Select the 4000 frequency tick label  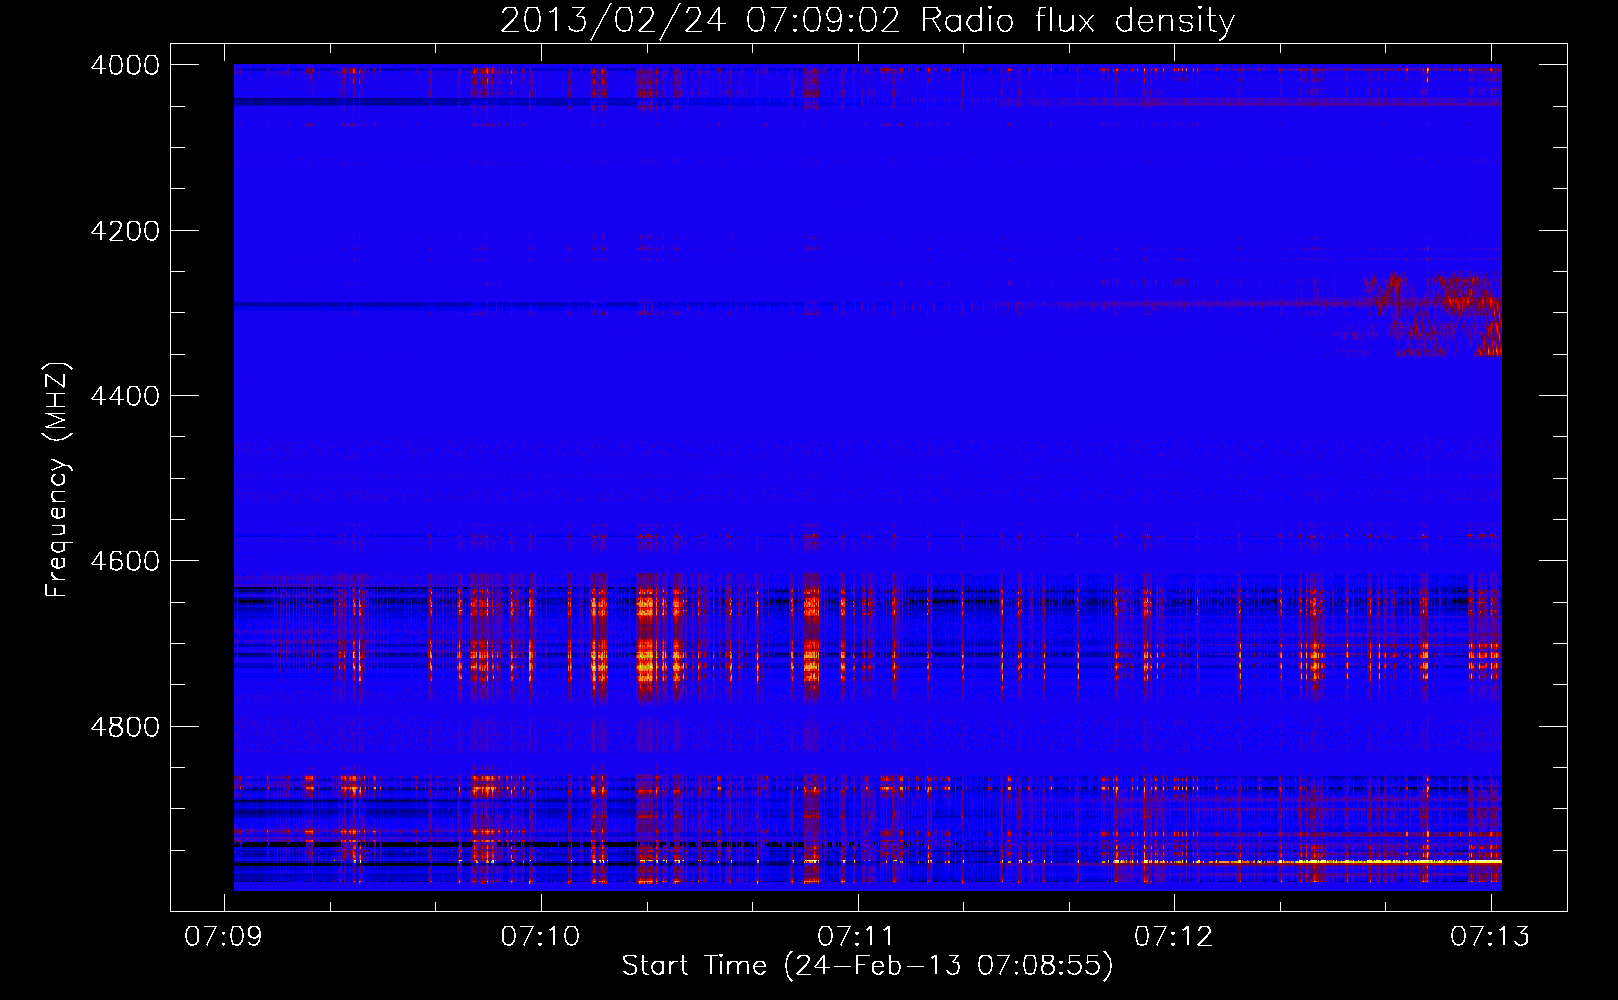(125, 65)
